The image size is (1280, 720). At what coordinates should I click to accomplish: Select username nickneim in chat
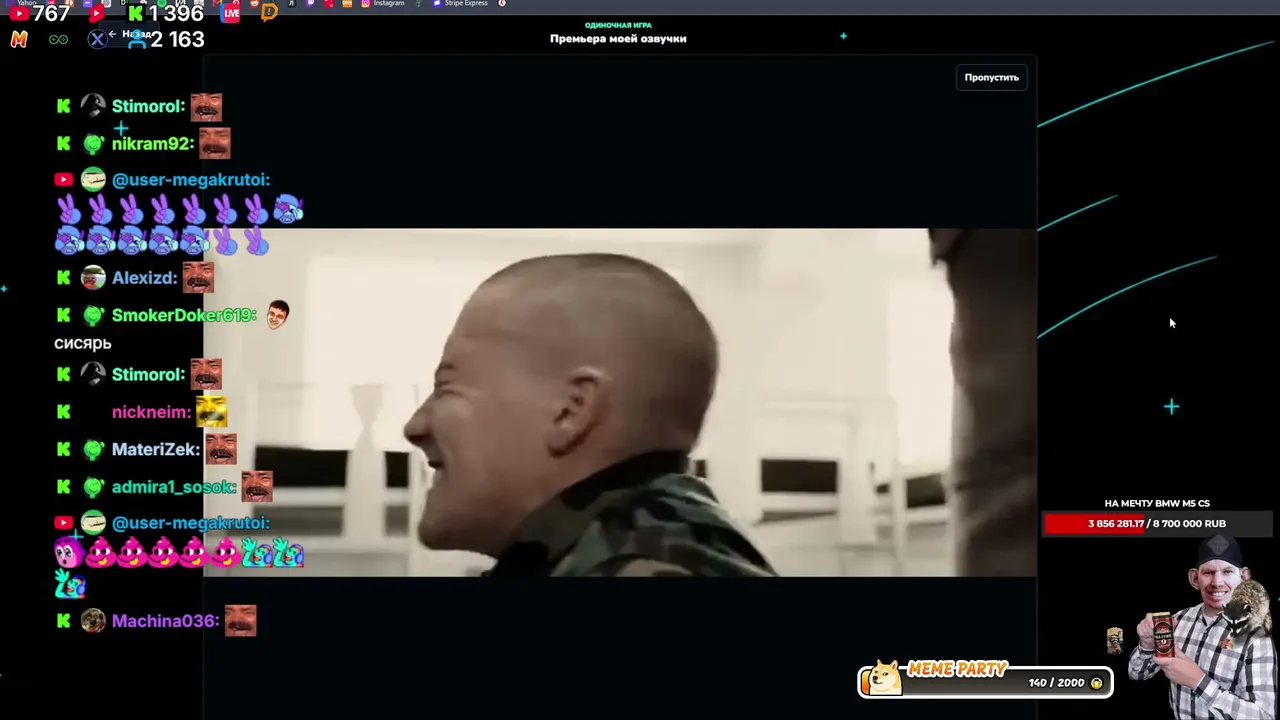pyautogui.click(x=151, y=411)
